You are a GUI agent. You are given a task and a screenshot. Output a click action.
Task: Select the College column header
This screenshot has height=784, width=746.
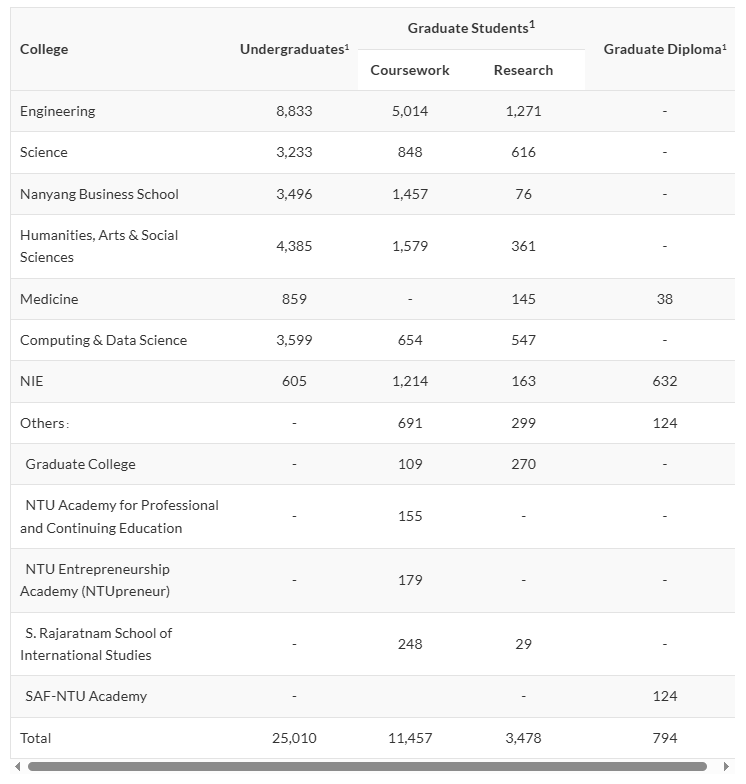click(44, 49)
